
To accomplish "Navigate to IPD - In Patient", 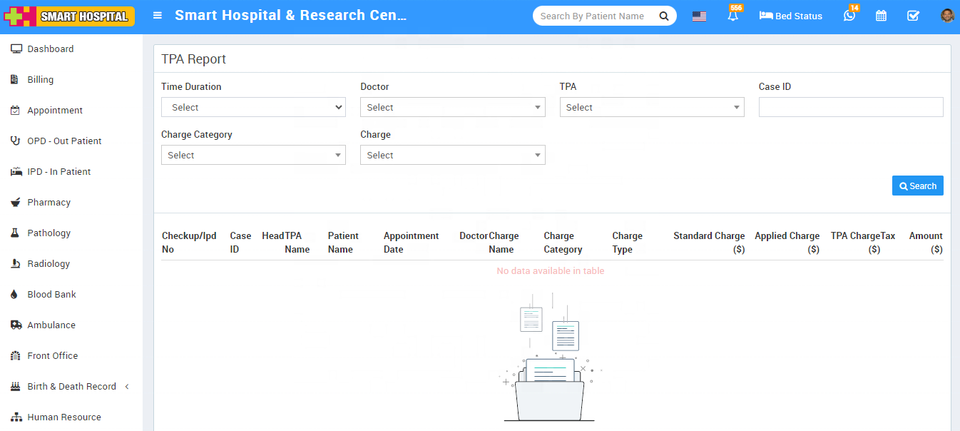I will tap(58, 172).
